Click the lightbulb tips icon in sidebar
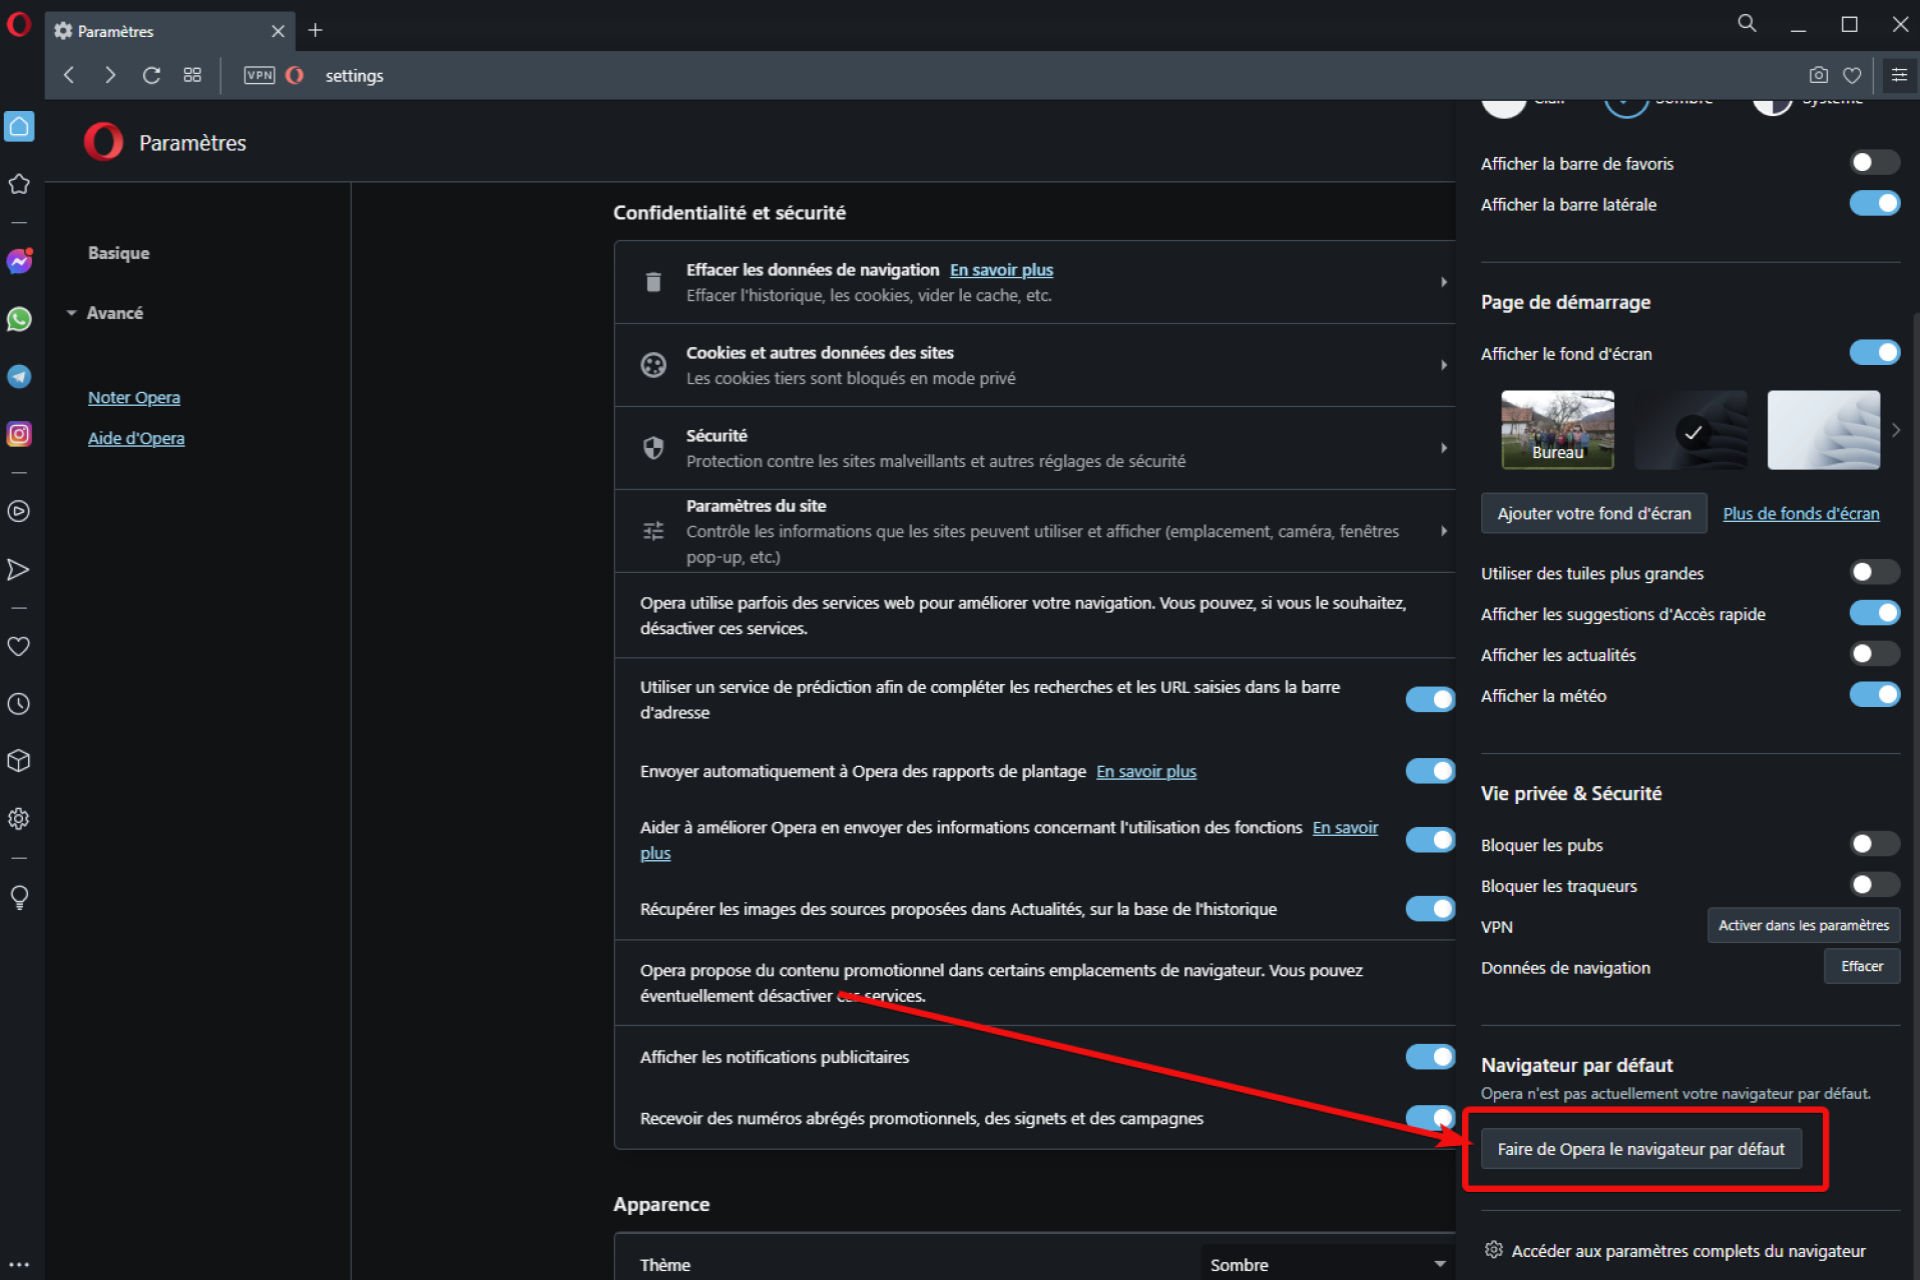 click(19, 896)
